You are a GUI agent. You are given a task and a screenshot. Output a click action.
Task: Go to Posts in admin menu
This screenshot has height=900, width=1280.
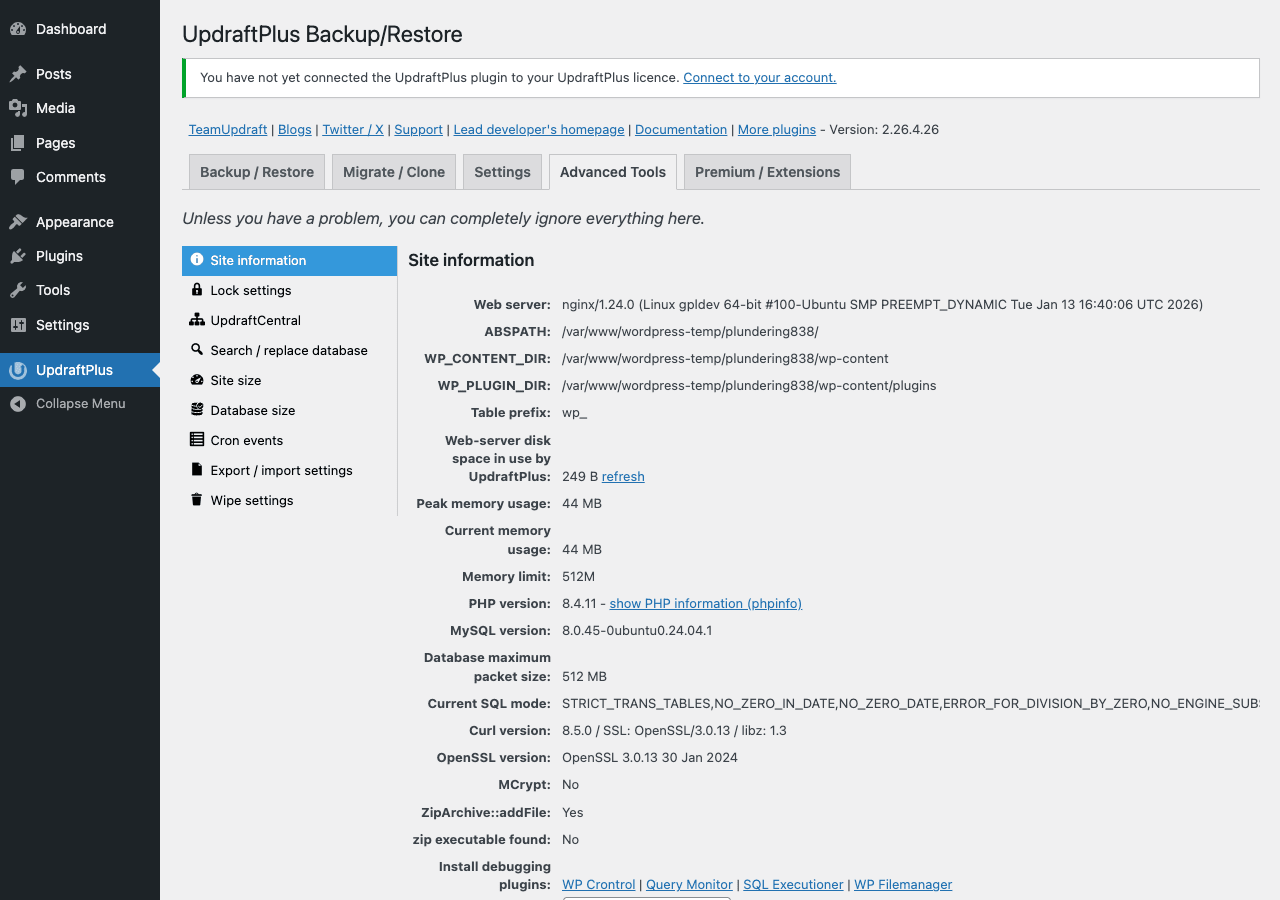pyautogui.click(x=80, y=74)
